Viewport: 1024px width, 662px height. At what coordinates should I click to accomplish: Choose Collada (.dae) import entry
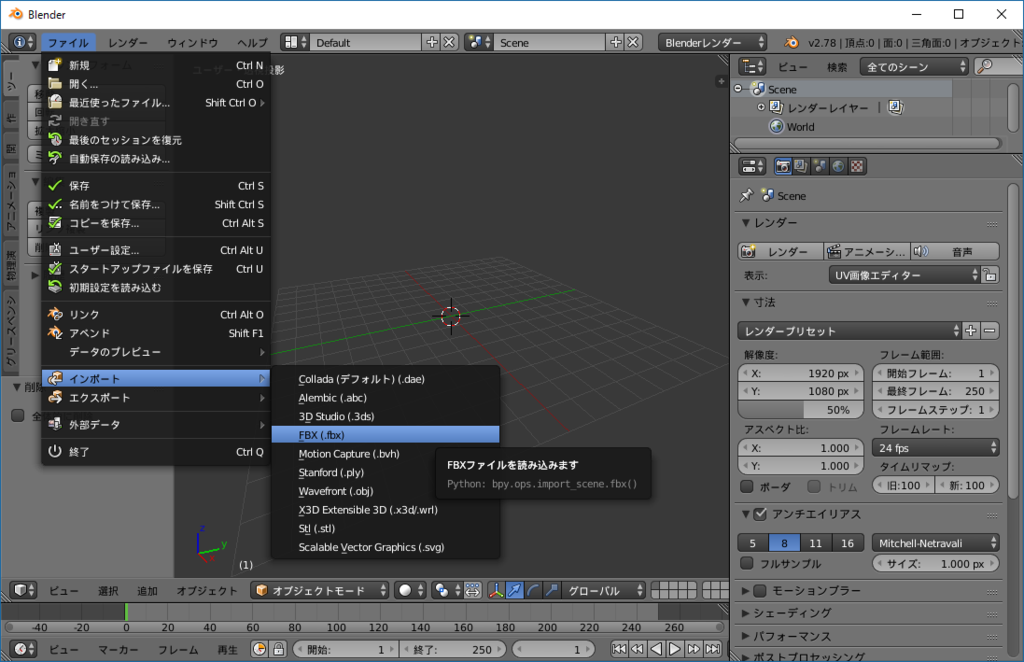click(x=385, y=379)
